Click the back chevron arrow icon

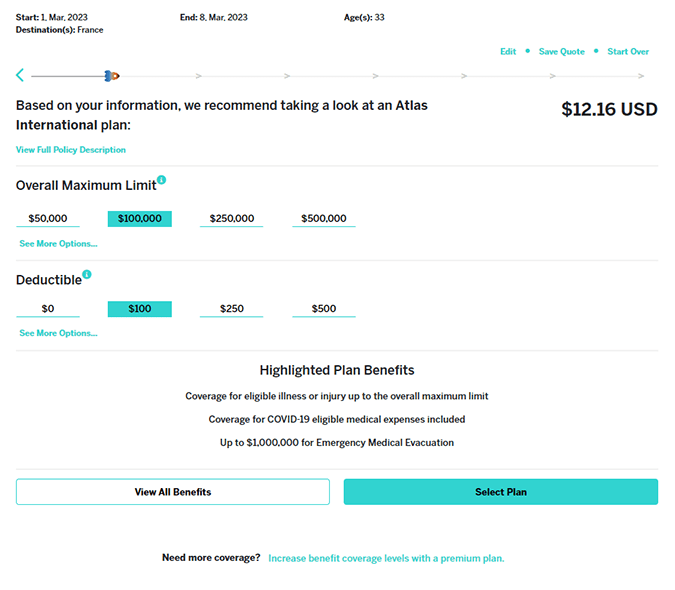[20, 75]
